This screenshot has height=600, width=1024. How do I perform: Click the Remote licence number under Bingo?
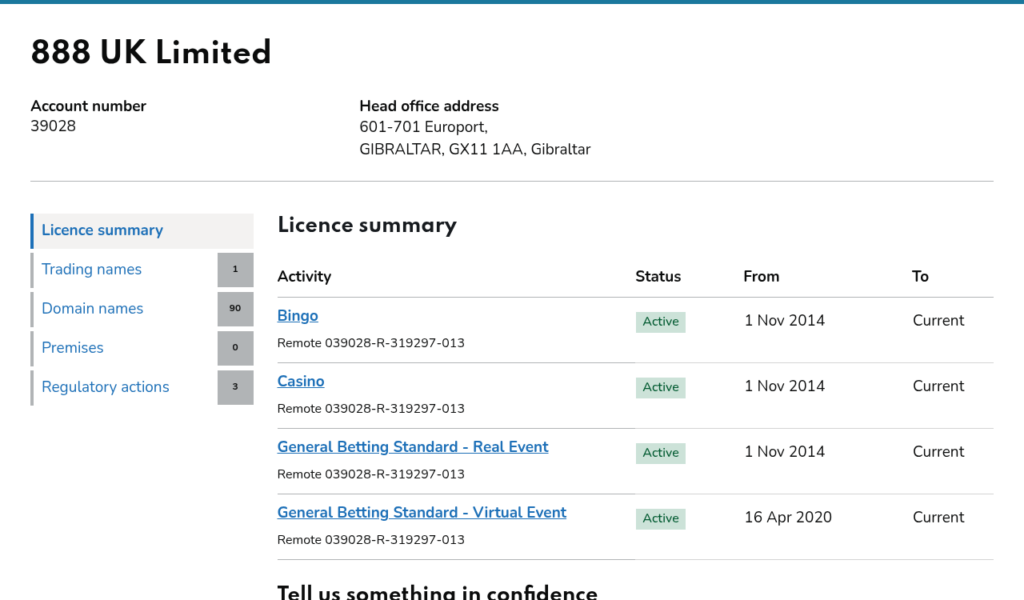[x=371, y=343]
